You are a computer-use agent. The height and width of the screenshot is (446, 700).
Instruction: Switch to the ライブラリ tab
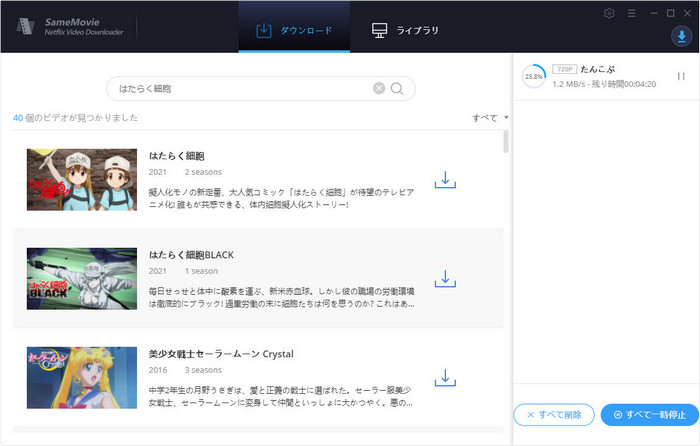click(405, 30)
